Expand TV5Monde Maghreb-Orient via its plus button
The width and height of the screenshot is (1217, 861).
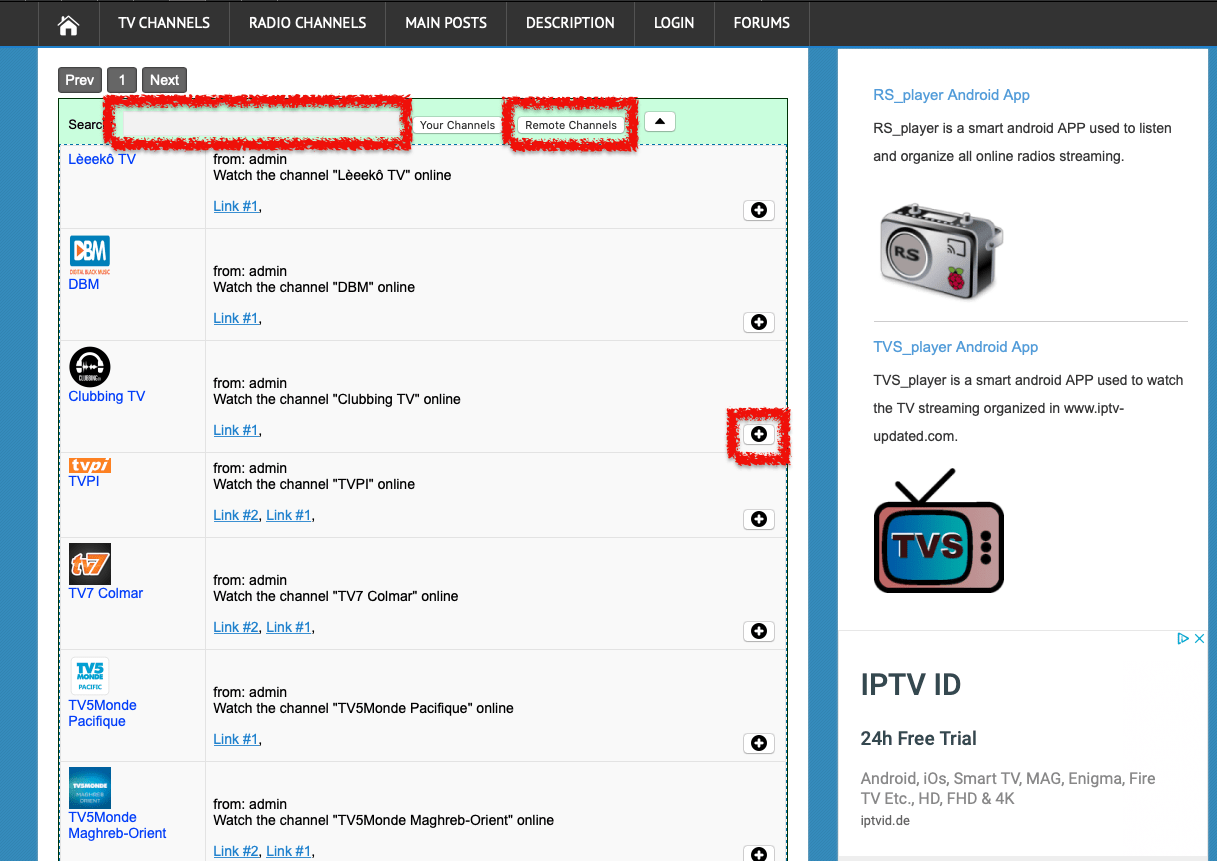point(758,853)
